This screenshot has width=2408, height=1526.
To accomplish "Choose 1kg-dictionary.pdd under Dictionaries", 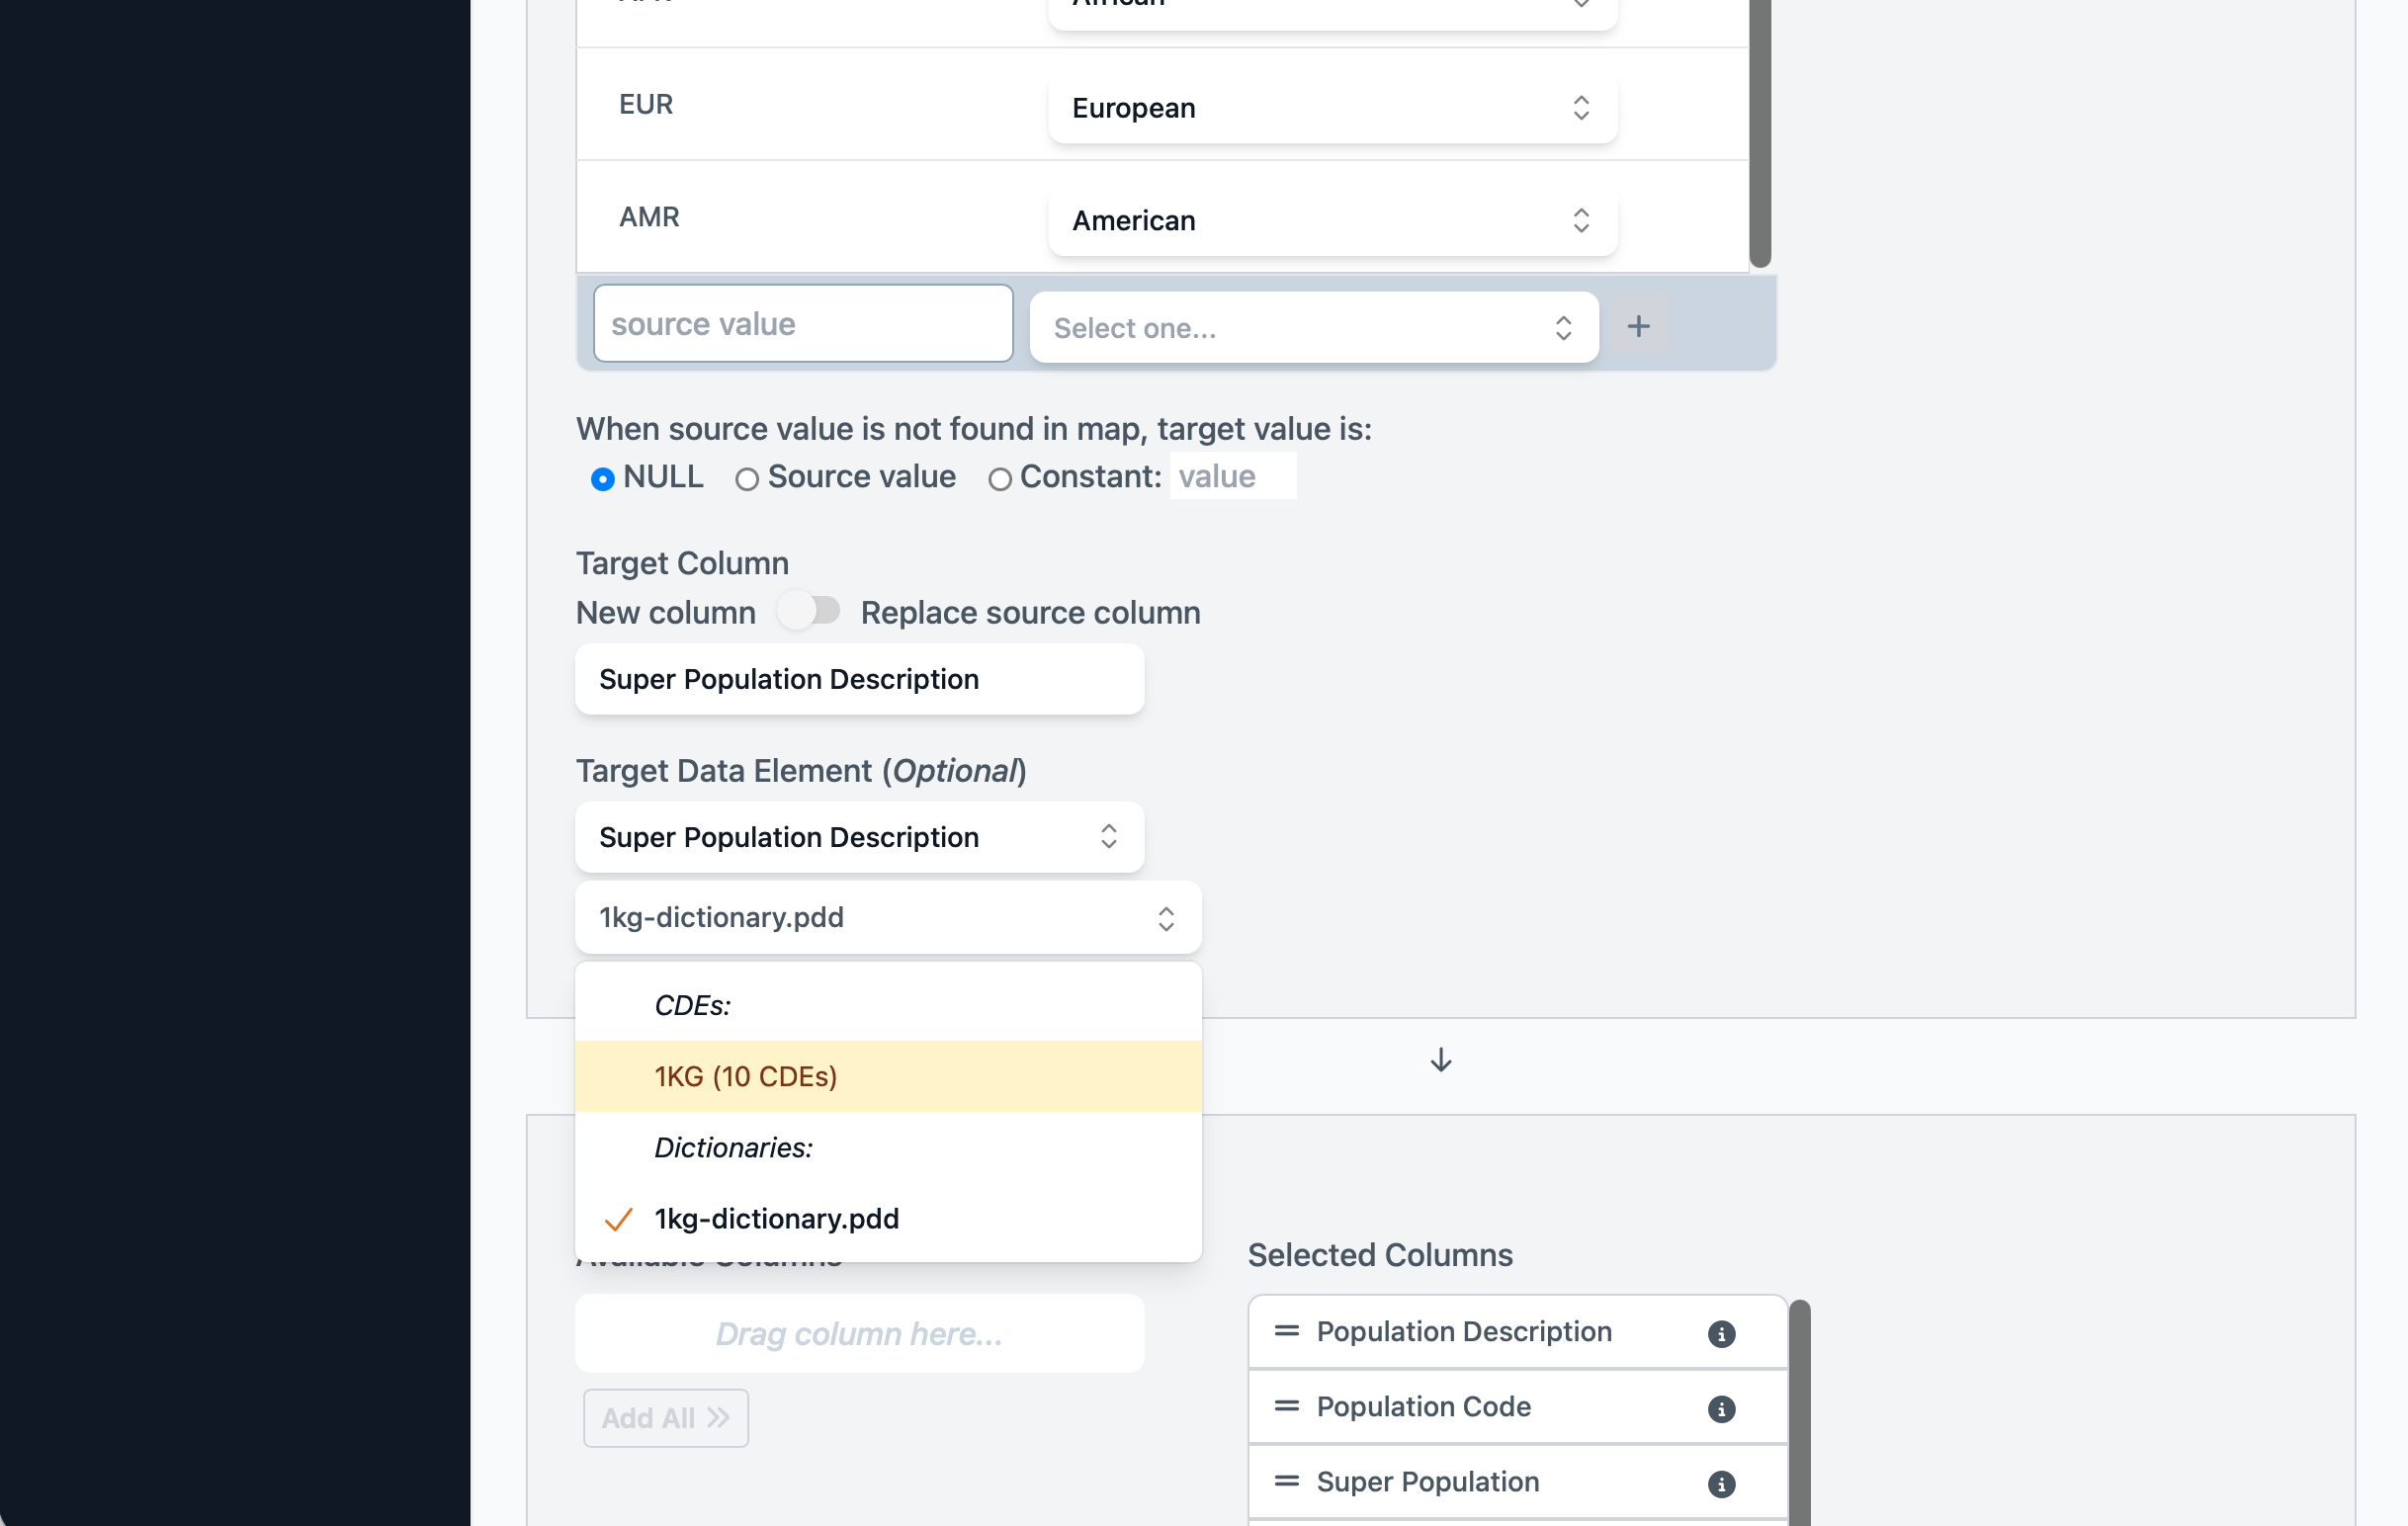I will 776,1219.
